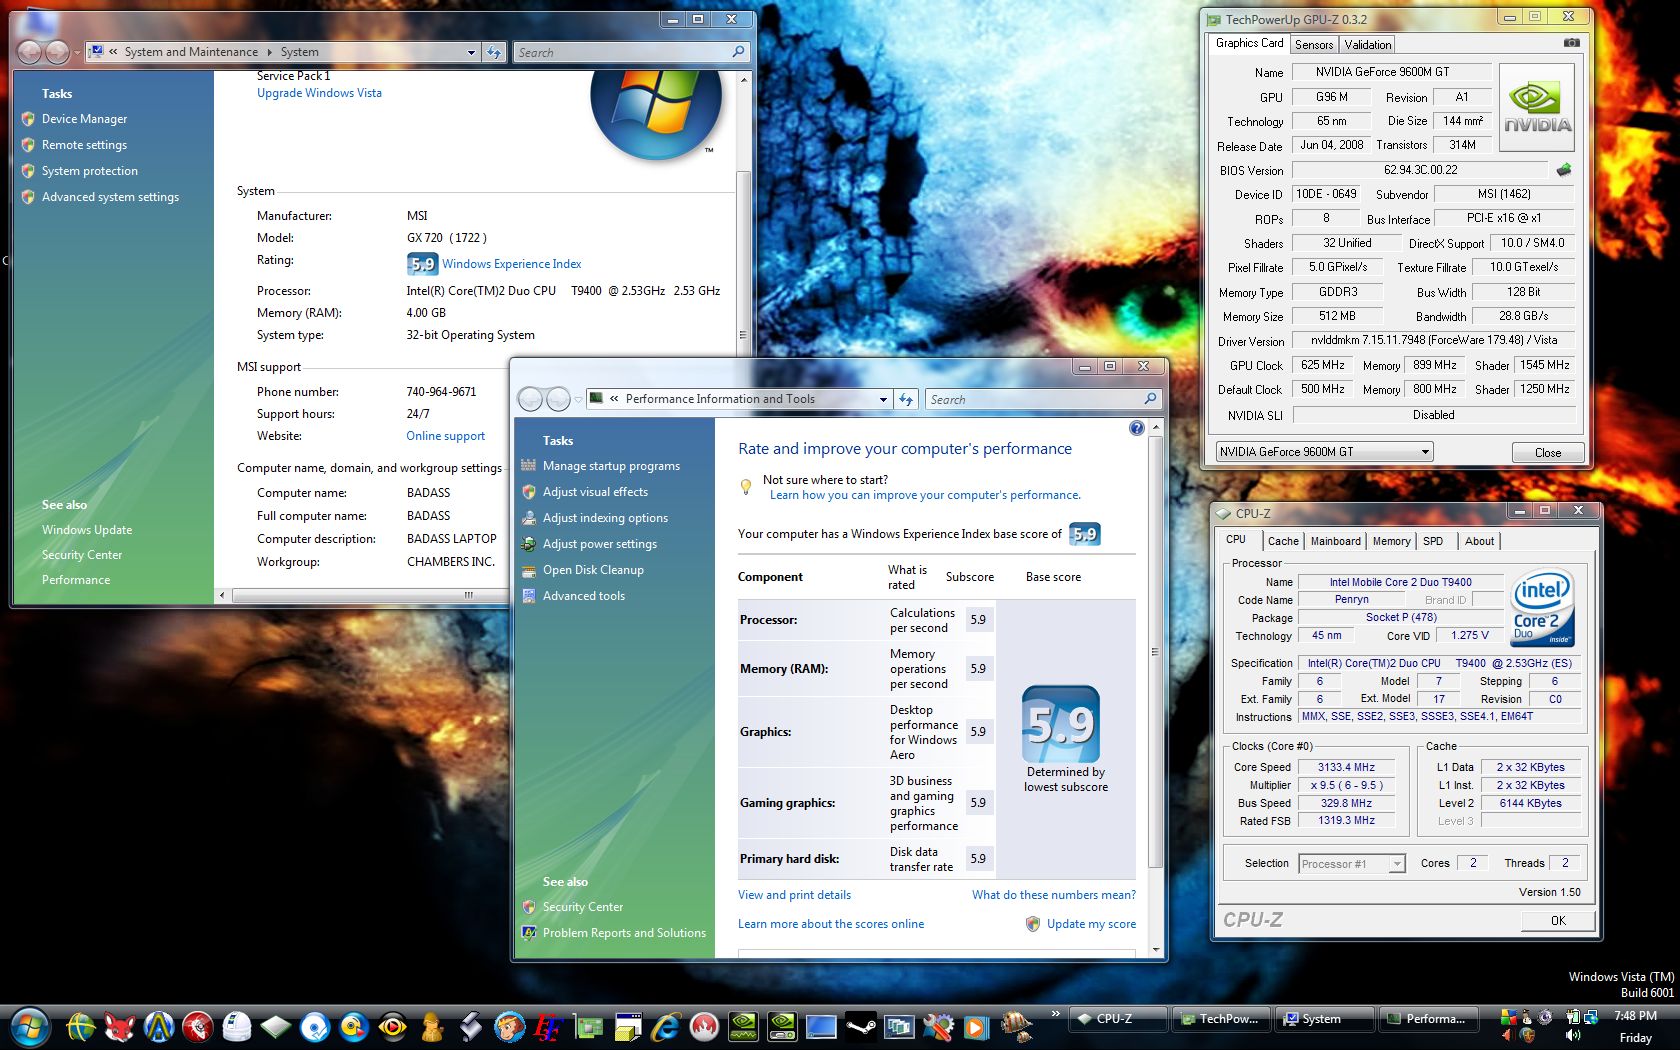
Task: Open red Nero flame Quick Launch icon
Action: (x=704, y=1027)
